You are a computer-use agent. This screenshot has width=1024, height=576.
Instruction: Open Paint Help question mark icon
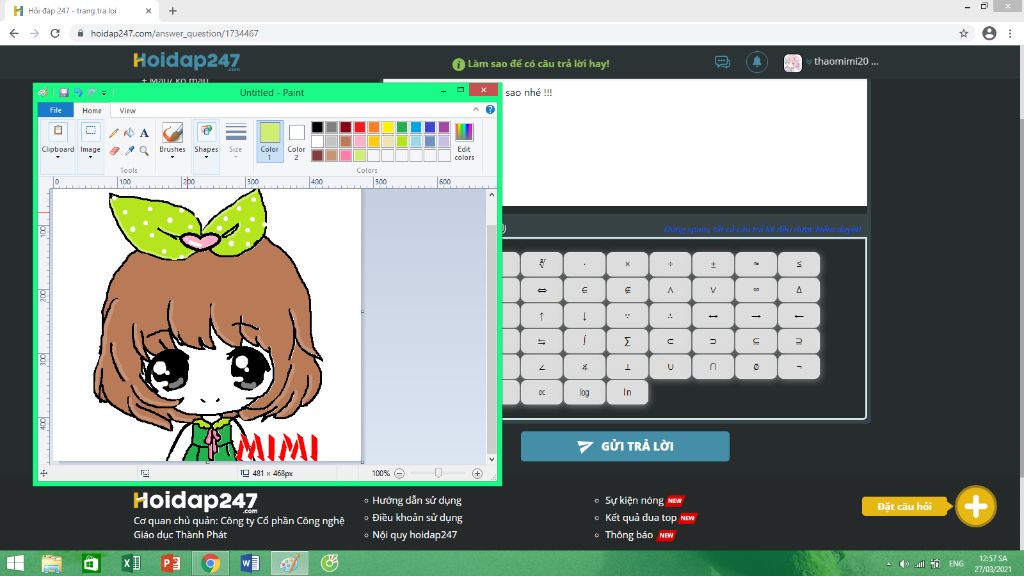click(490, 110)
